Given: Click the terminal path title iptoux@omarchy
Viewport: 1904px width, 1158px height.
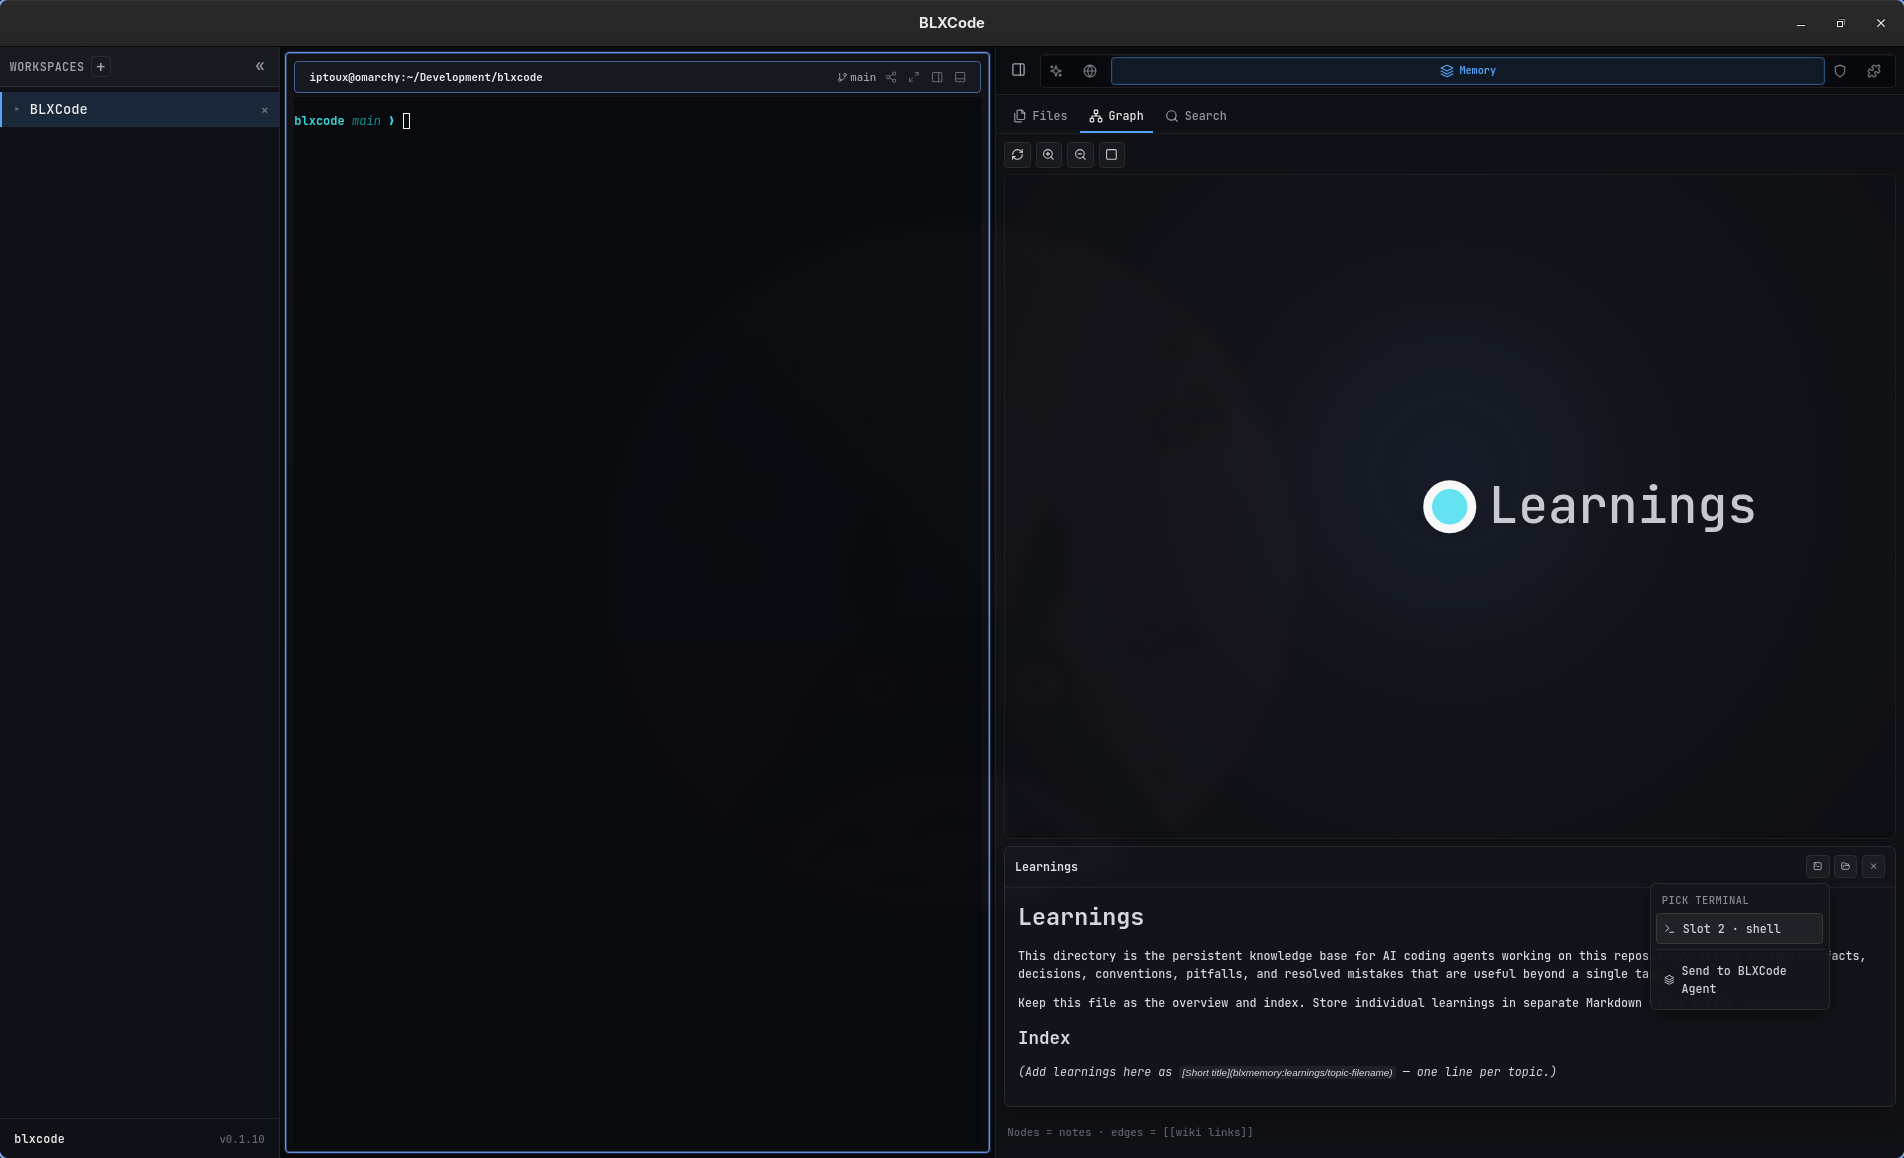Looking at the screenshot, I should tap(426, 77).
